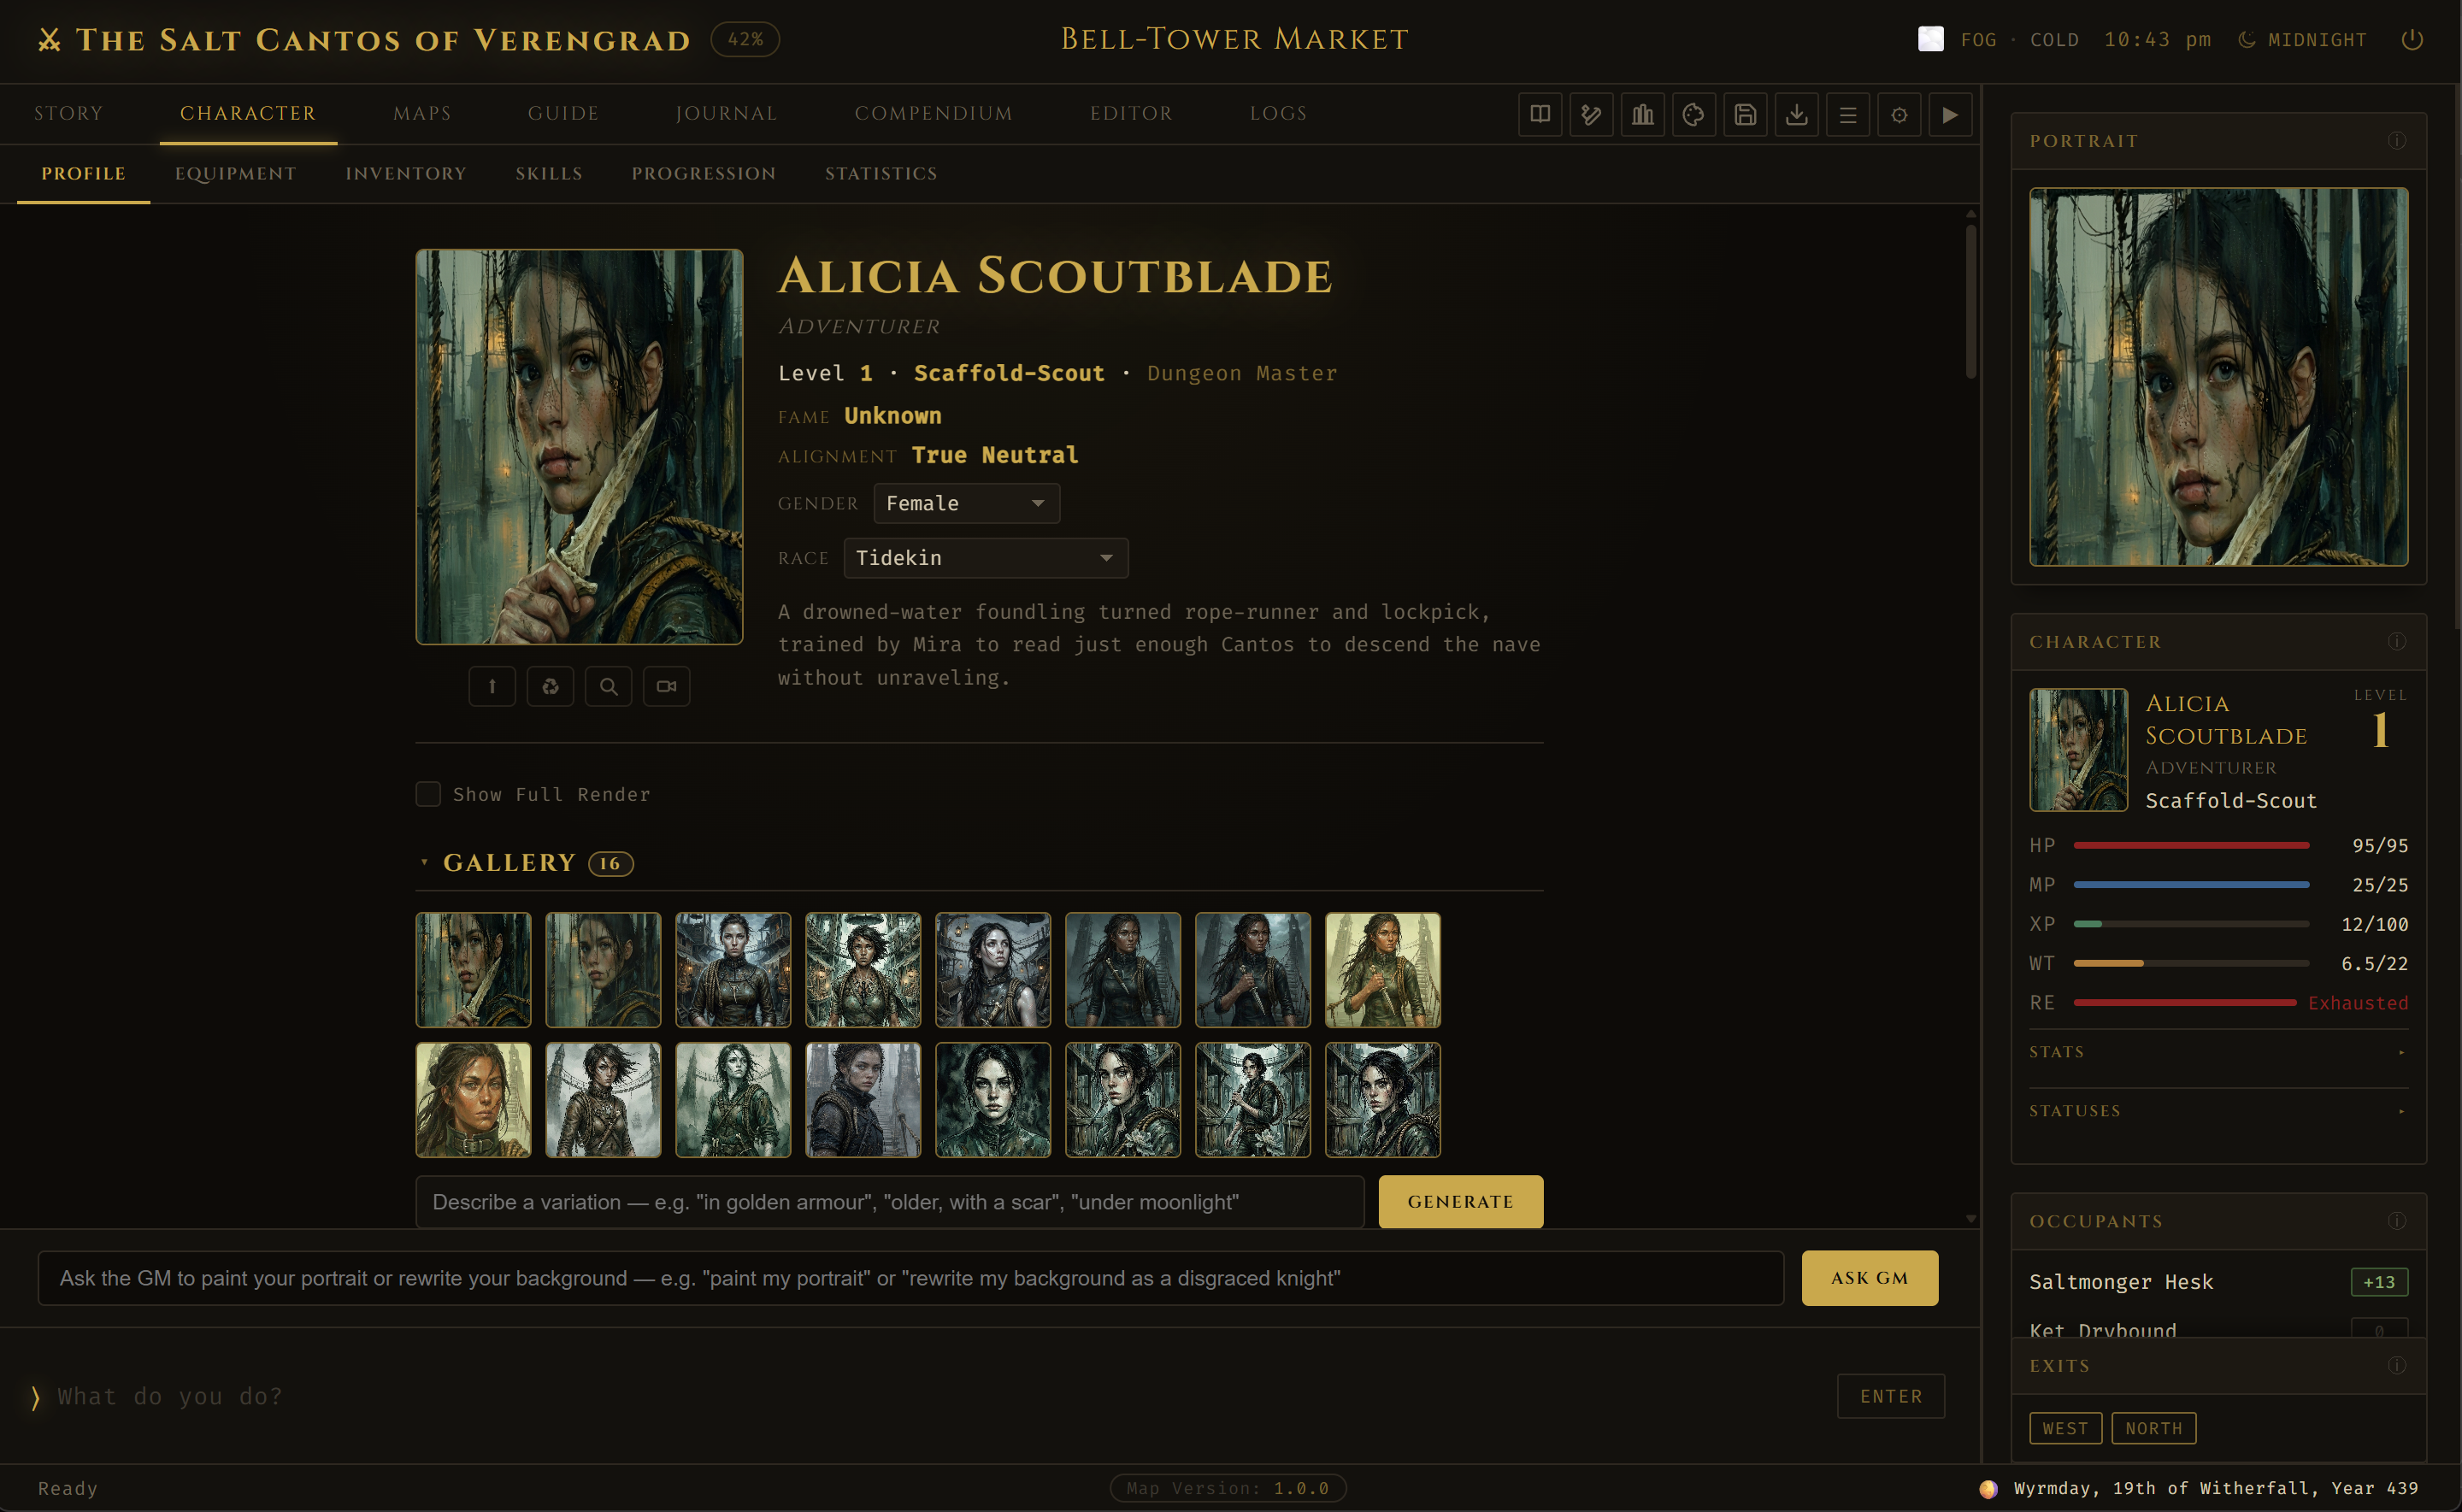
Task: Click the camera icon under portrait
Action: click(666, 686)
